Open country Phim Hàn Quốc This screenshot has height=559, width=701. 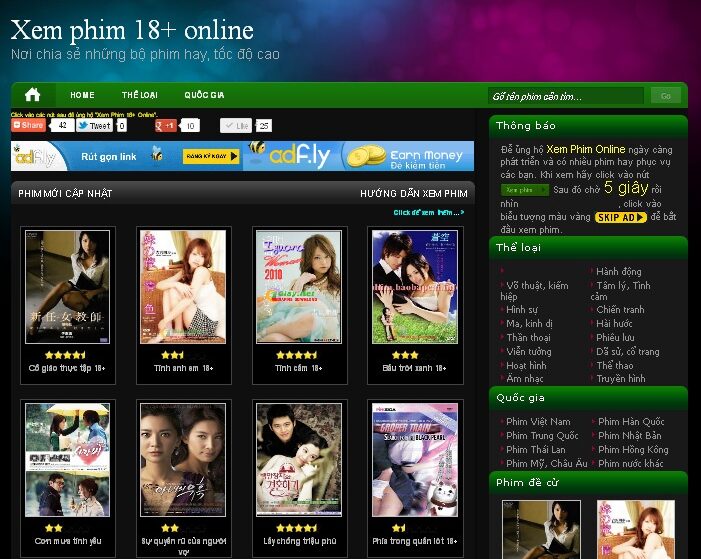[631, 422]
